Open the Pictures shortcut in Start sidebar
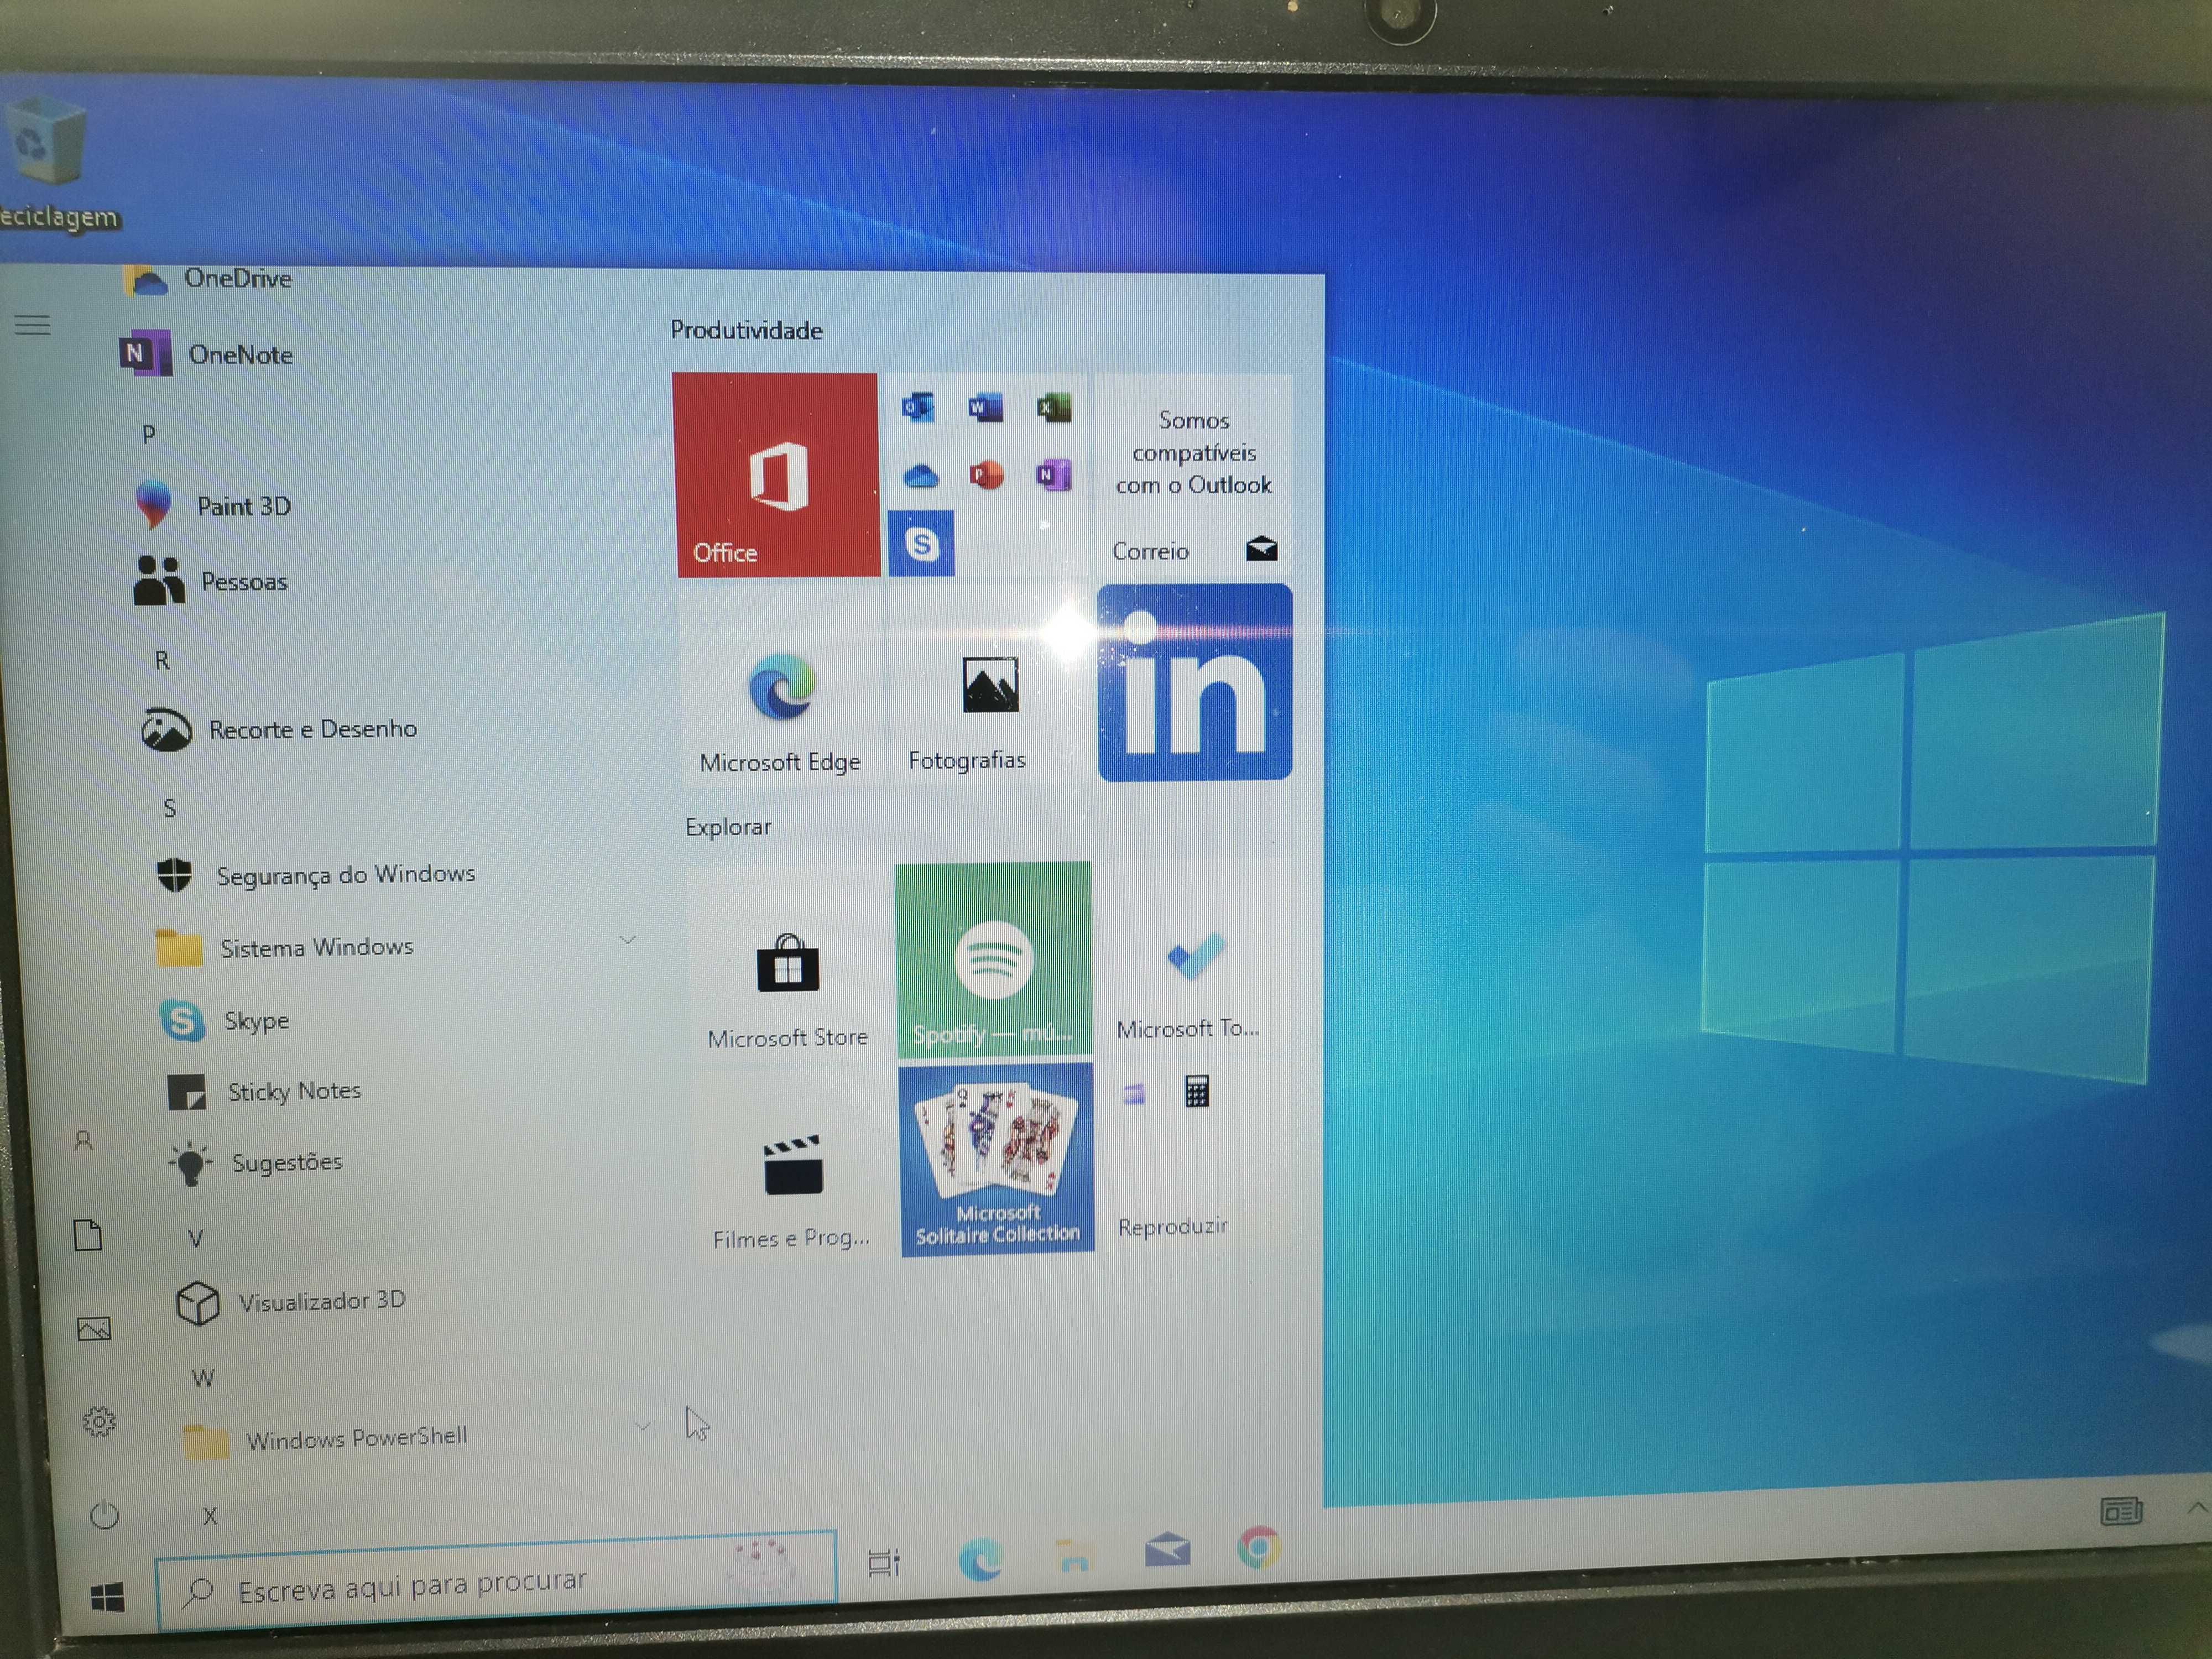The width and height of the screenshot is (2212, 1659). (94, 1329)
